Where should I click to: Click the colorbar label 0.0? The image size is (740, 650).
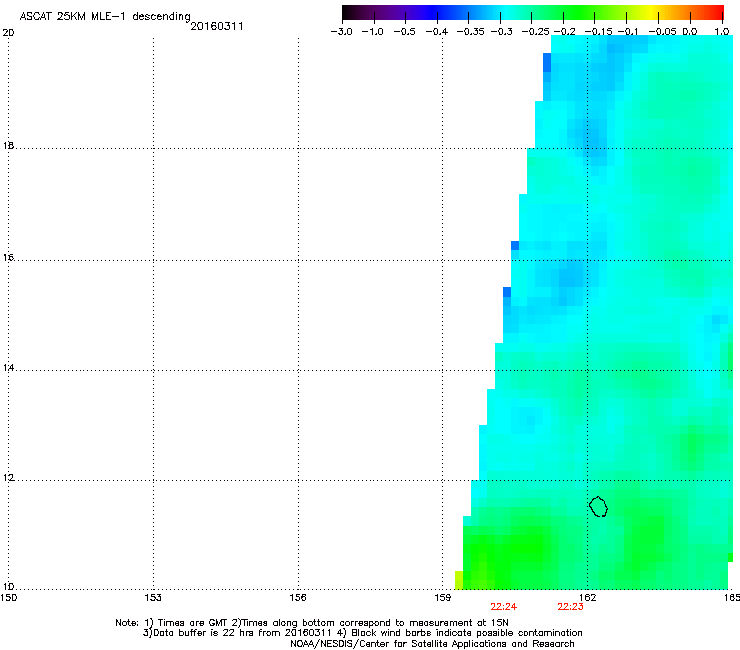(x=690, y=32)
